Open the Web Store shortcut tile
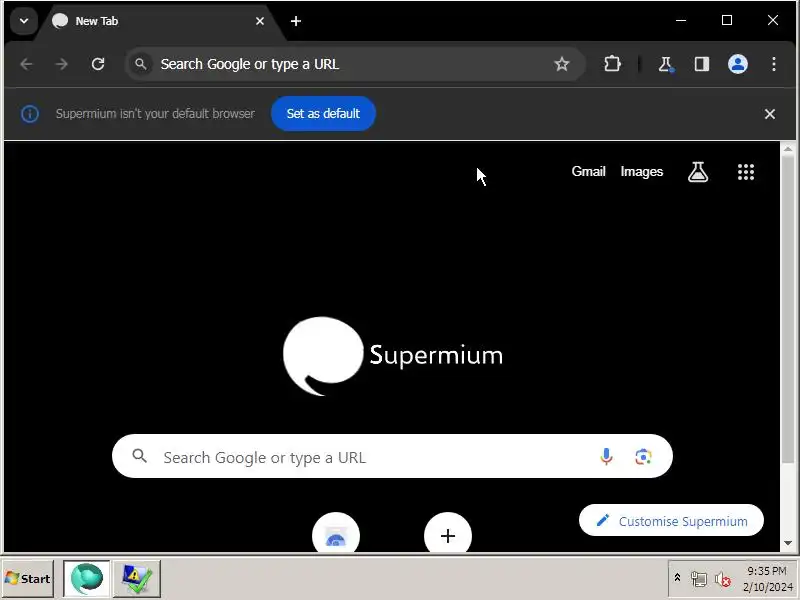The height and width of the screenshot is (600, 800). click(336, 533)
